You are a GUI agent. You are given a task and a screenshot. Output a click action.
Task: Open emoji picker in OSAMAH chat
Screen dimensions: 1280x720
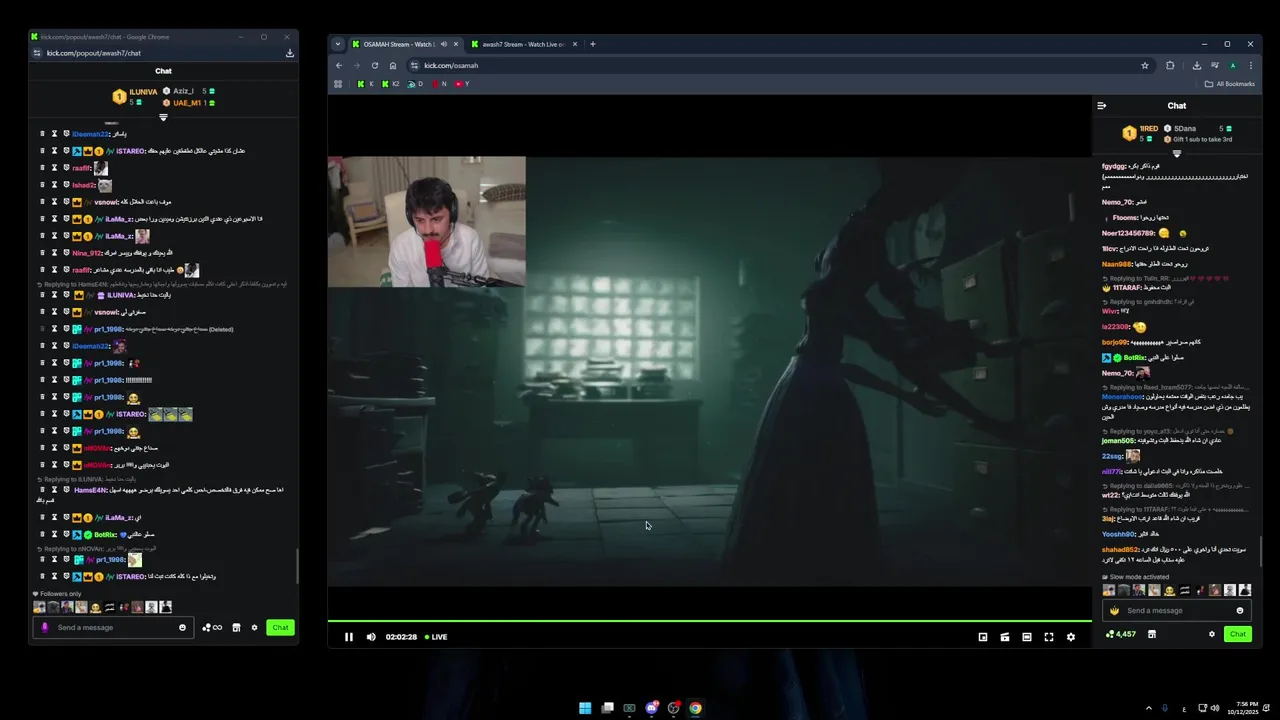click(1240, 611)
